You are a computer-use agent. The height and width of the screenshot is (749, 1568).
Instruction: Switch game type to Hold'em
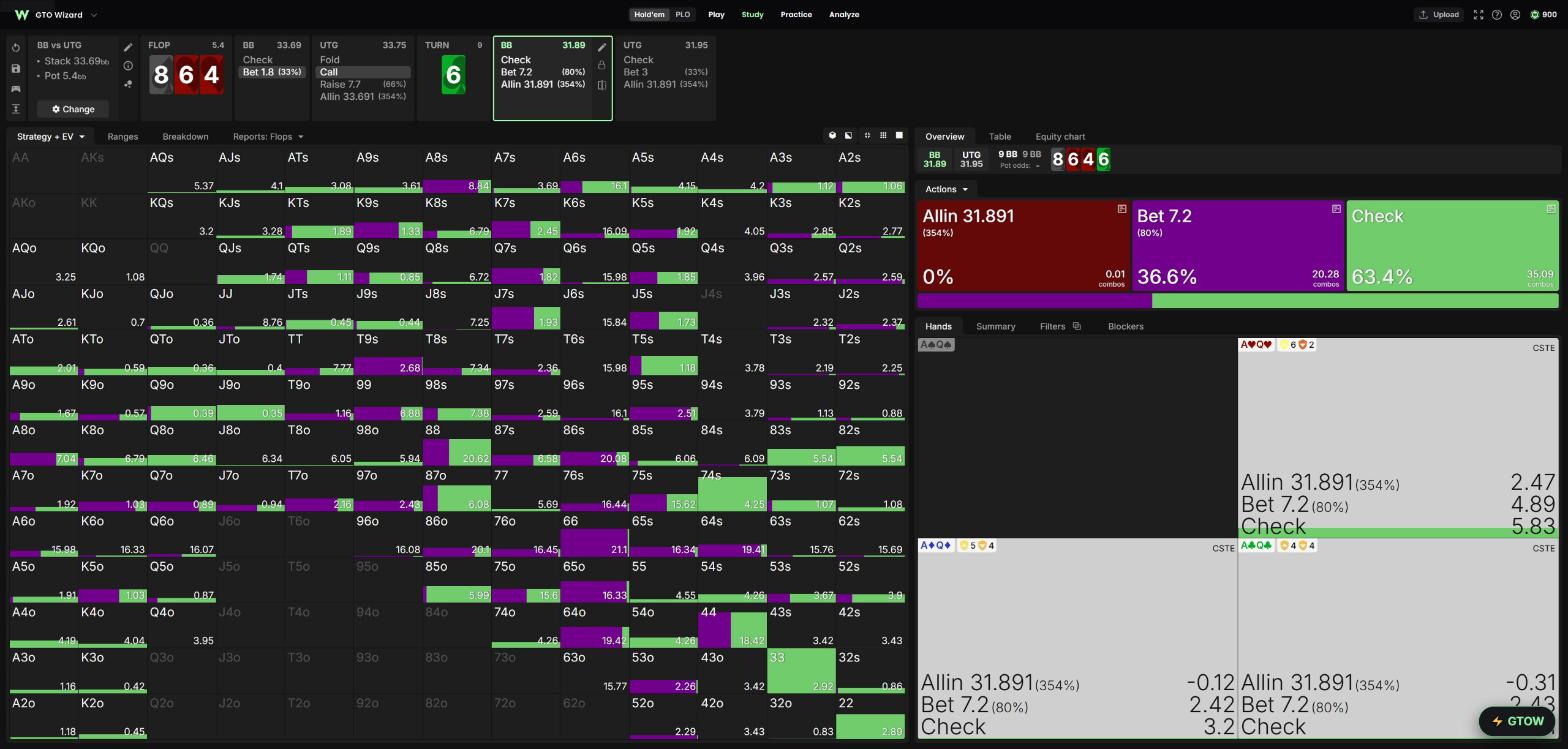pos(649,15)
